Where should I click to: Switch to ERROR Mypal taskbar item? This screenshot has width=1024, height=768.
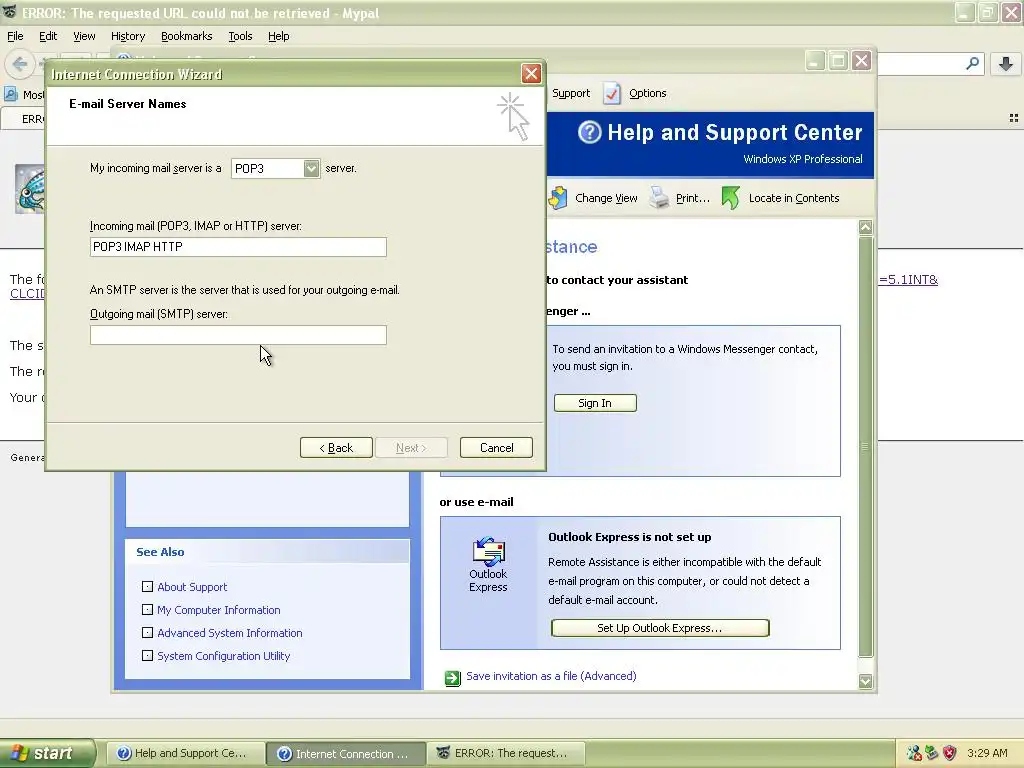coord(506,754)
